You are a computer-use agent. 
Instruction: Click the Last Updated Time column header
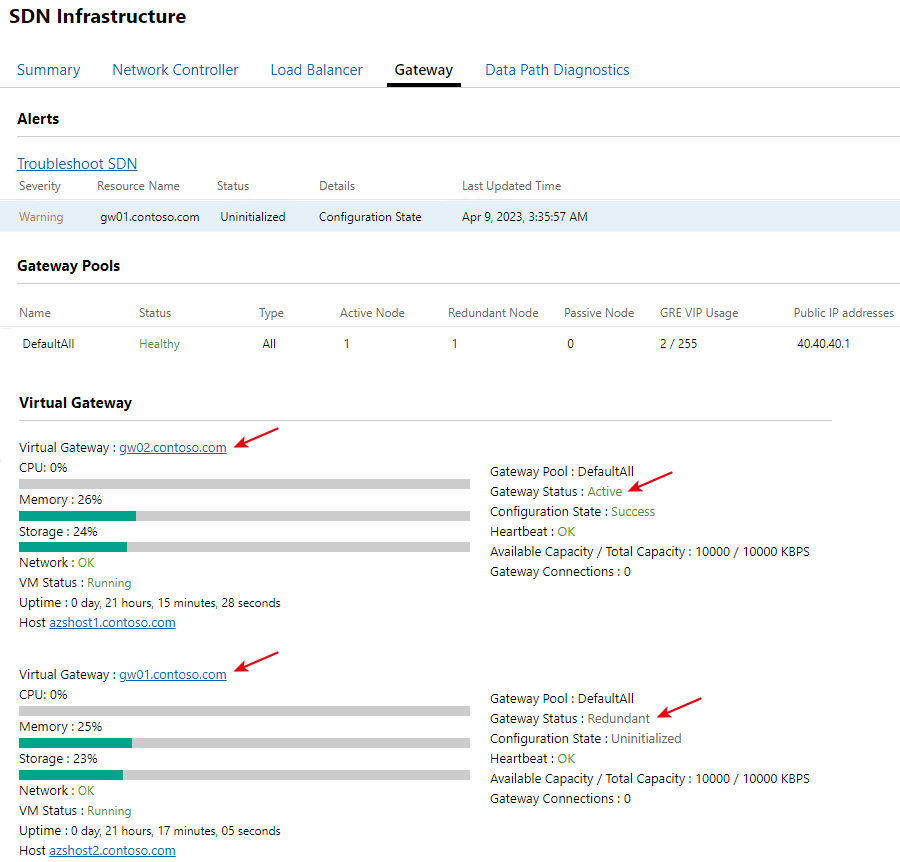[511, 186]
